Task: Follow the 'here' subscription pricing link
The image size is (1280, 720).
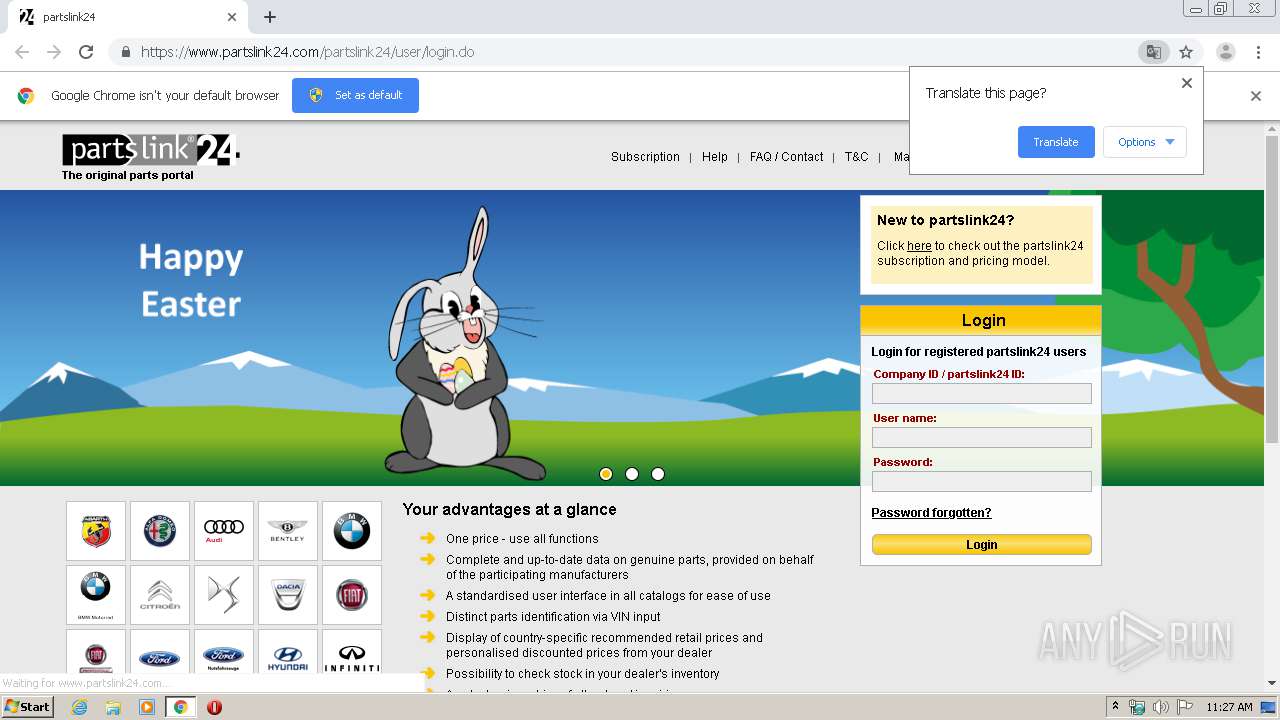Action: (919, 246)
